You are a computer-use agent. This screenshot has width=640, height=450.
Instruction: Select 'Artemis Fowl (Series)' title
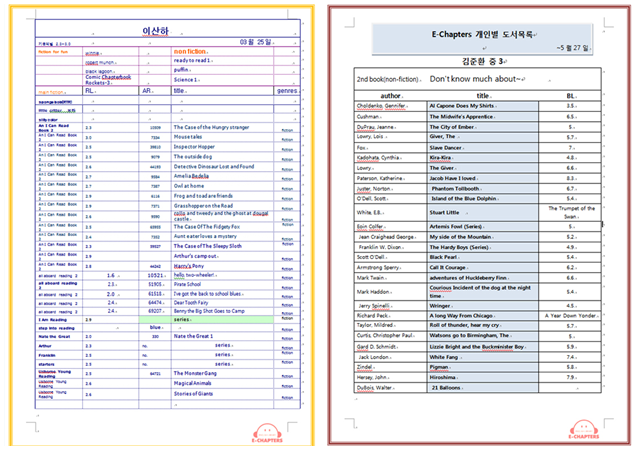[456, 227]
